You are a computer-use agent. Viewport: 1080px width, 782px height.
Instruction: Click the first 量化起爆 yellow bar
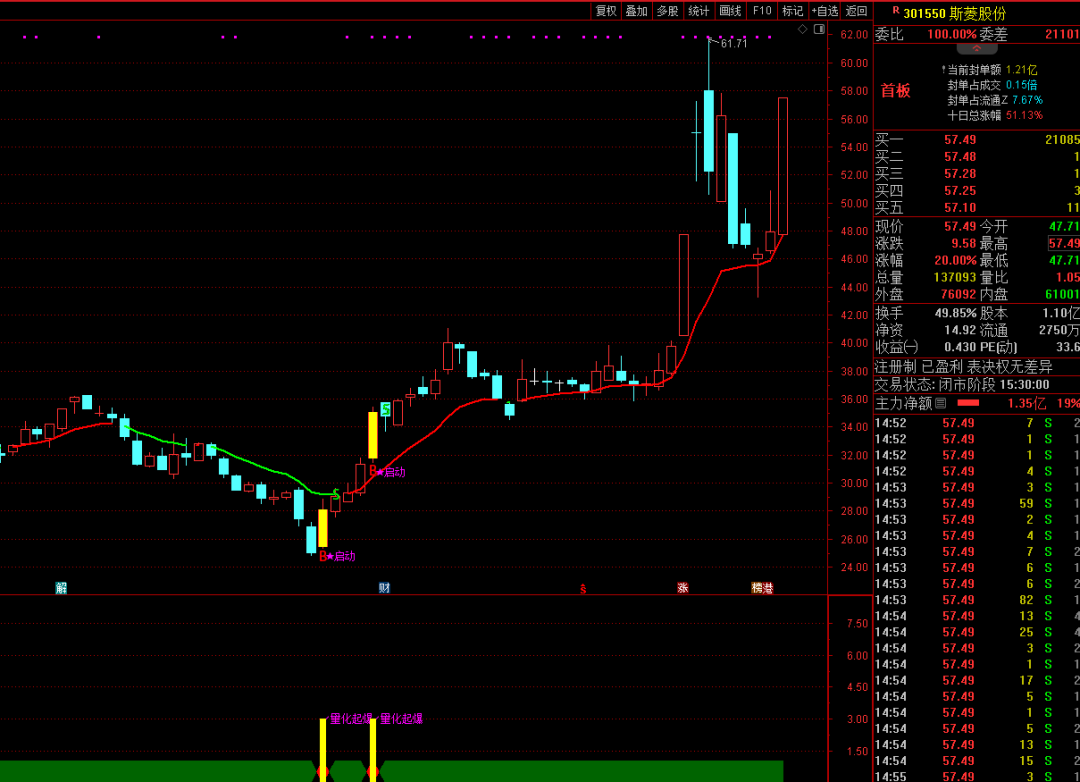pos(322,748)
